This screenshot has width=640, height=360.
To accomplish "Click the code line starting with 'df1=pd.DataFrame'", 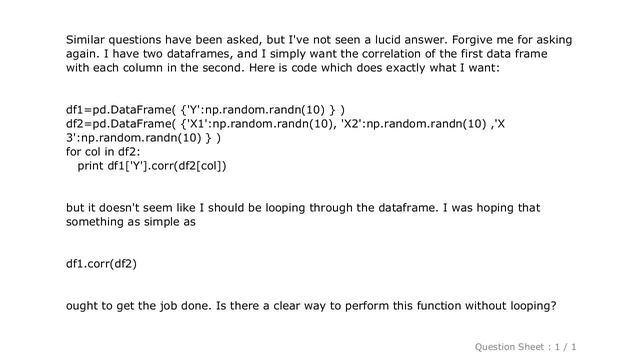I will (205, 110).
